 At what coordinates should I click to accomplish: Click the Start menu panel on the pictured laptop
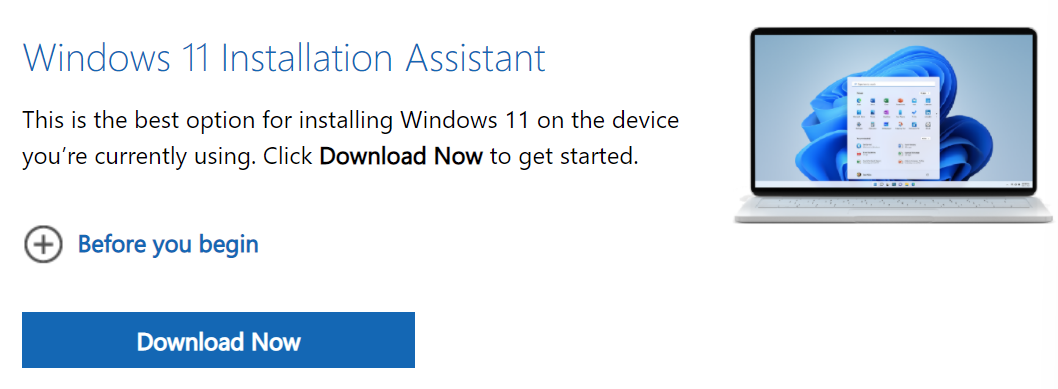[x=893, y=128]
